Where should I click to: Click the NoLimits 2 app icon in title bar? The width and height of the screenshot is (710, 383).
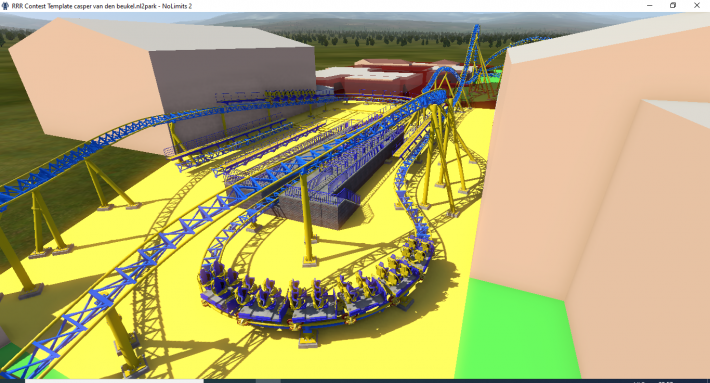[5, 6]
